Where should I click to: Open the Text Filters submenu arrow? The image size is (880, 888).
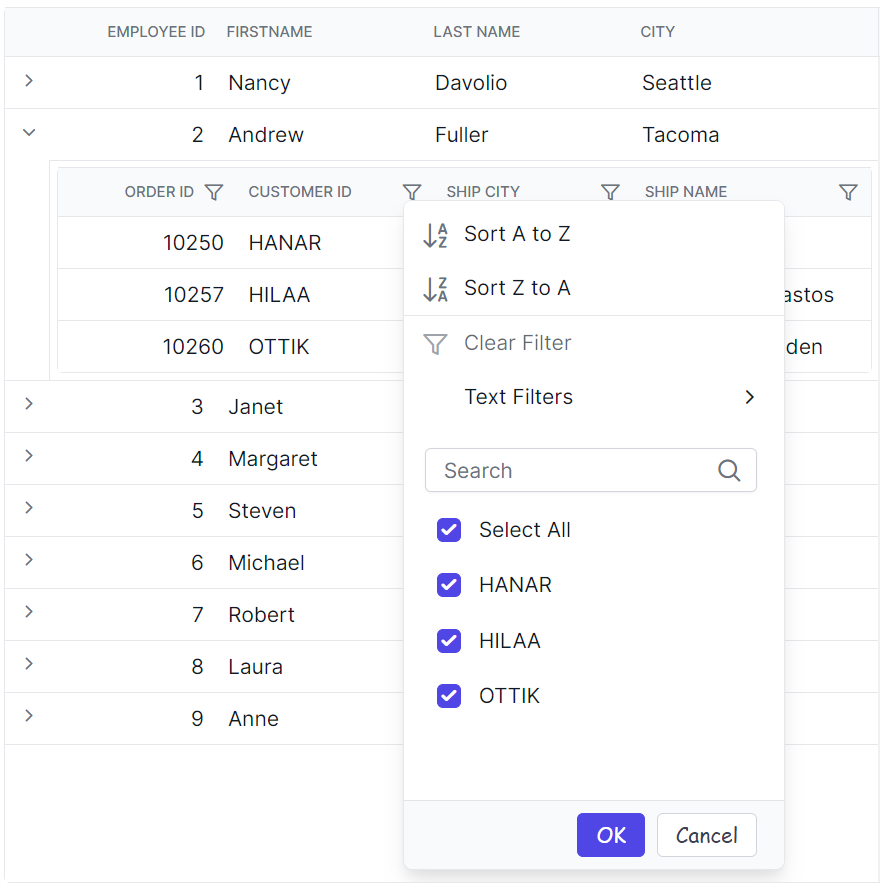point(750,397)
